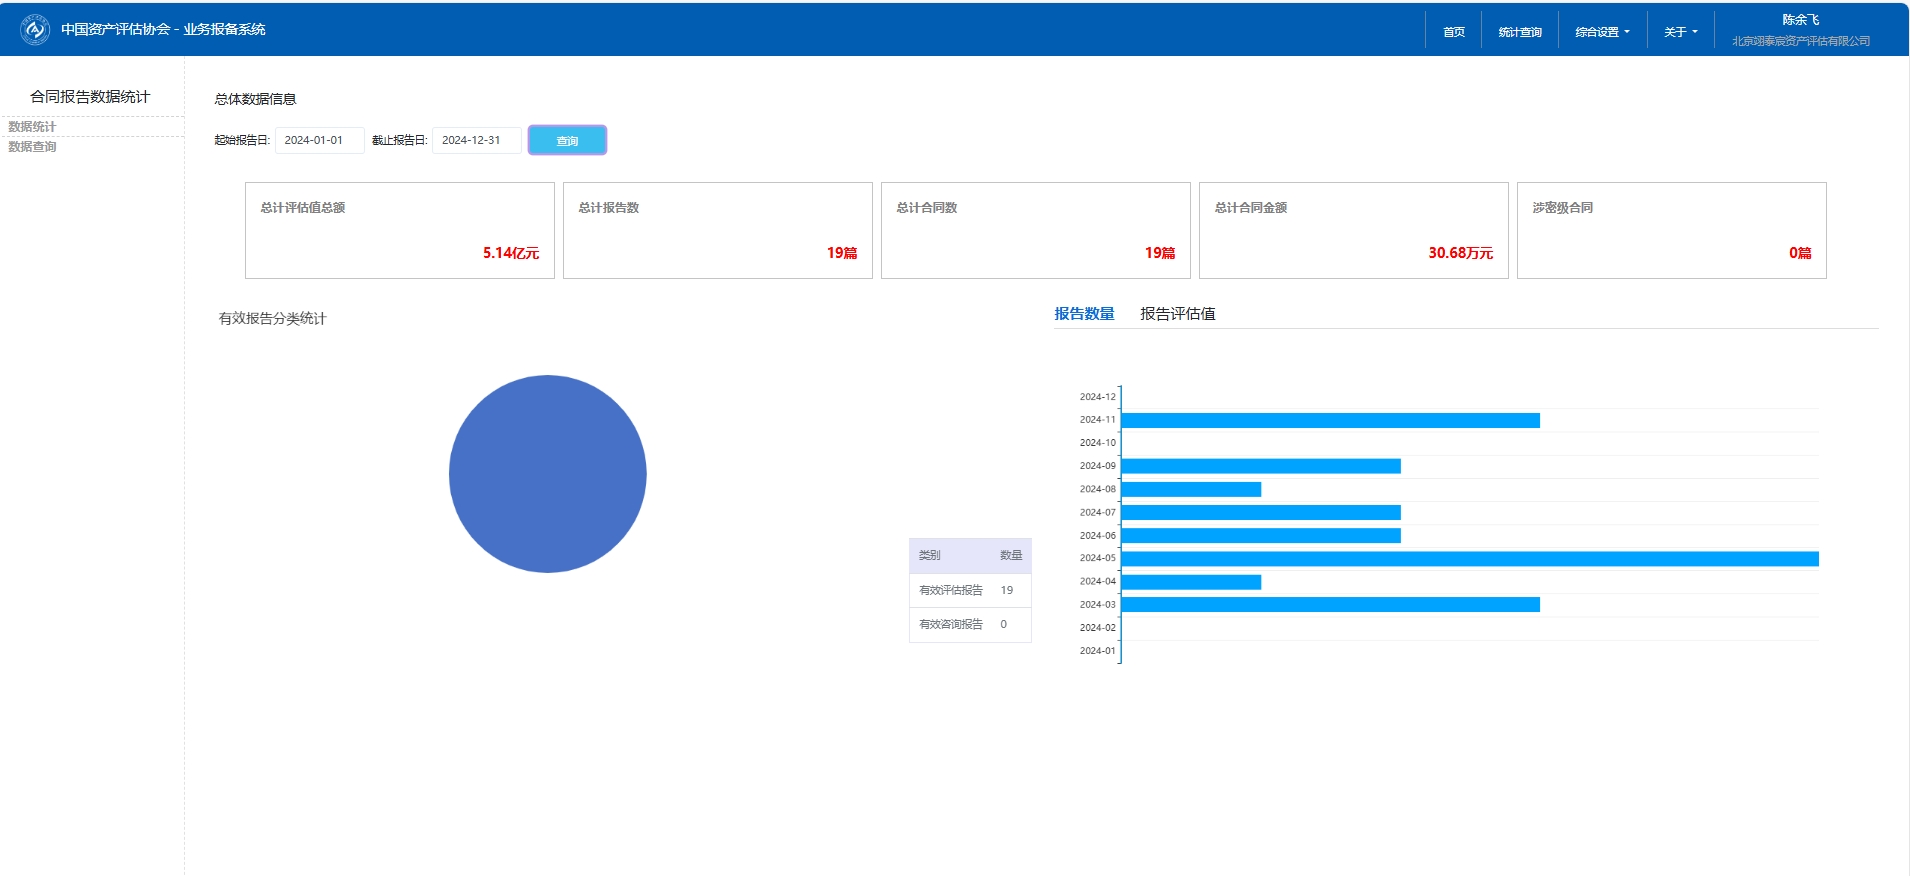Expand the 关于 dropdown menu
The image size is (1910, 876).
coord(1680,32)
